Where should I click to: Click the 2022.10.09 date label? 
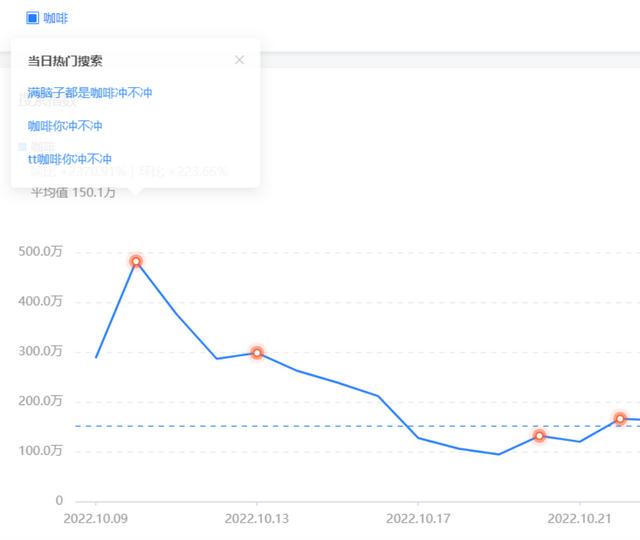point(96,518)
